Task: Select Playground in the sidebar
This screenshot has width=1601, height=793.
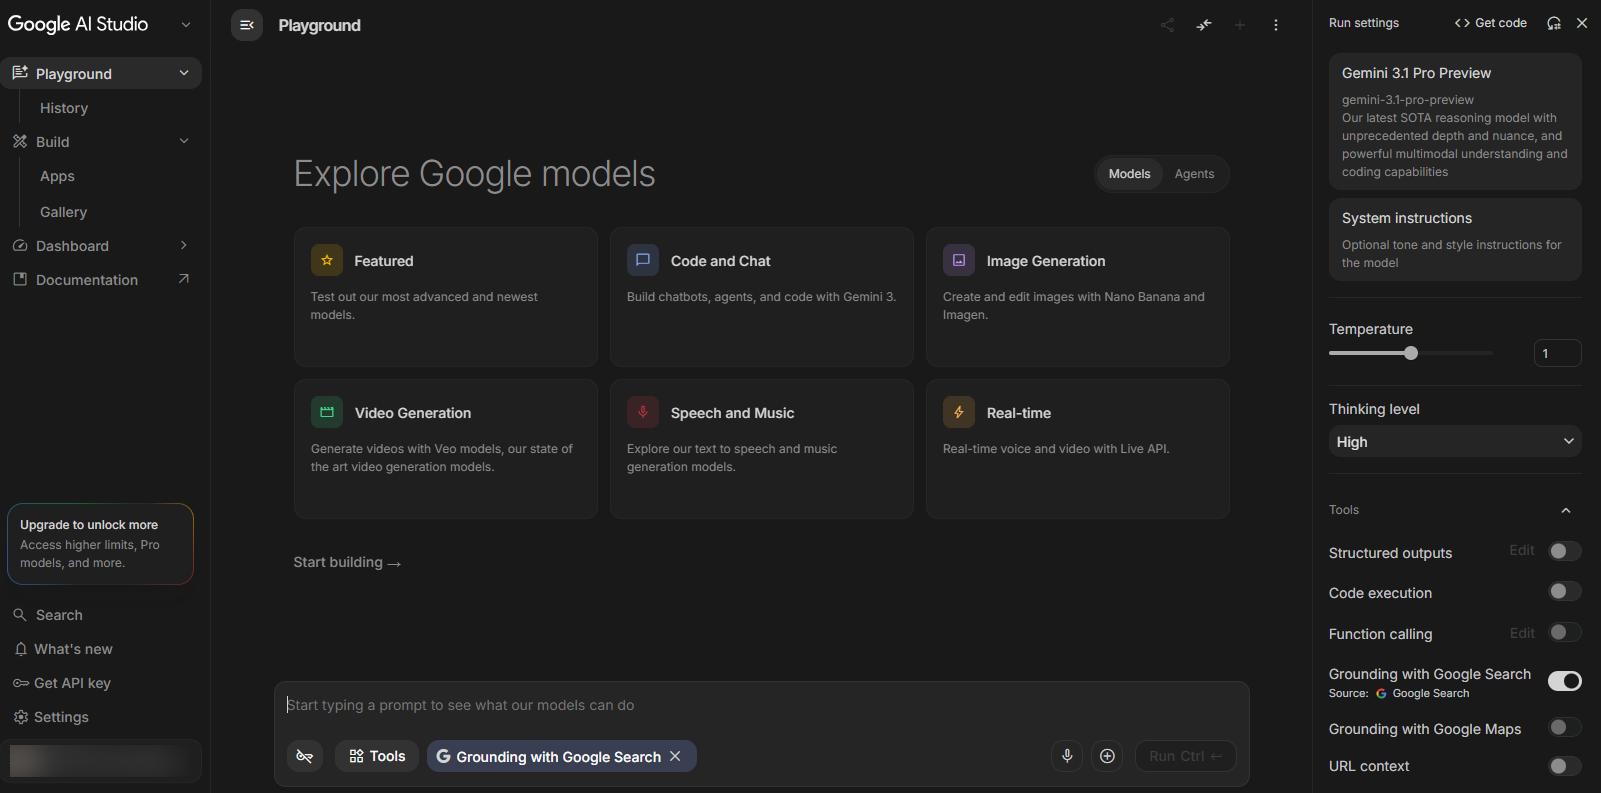Action: pyautogui.click(x=100, y=73)
